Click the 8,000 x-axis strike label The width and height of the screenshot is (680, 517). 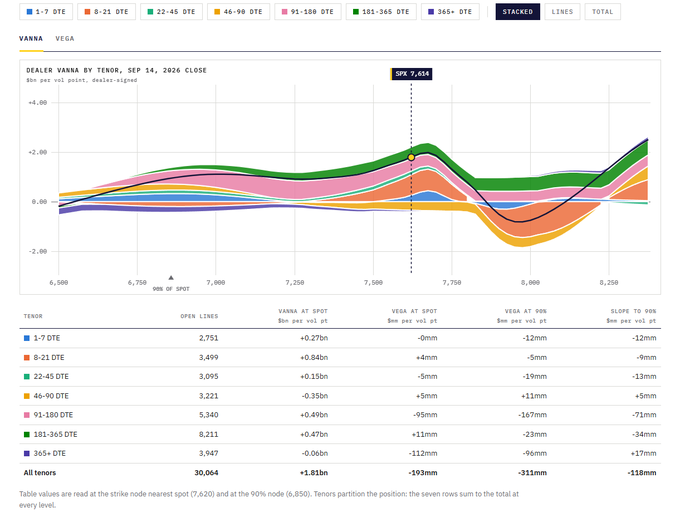[x=530, y=282]
